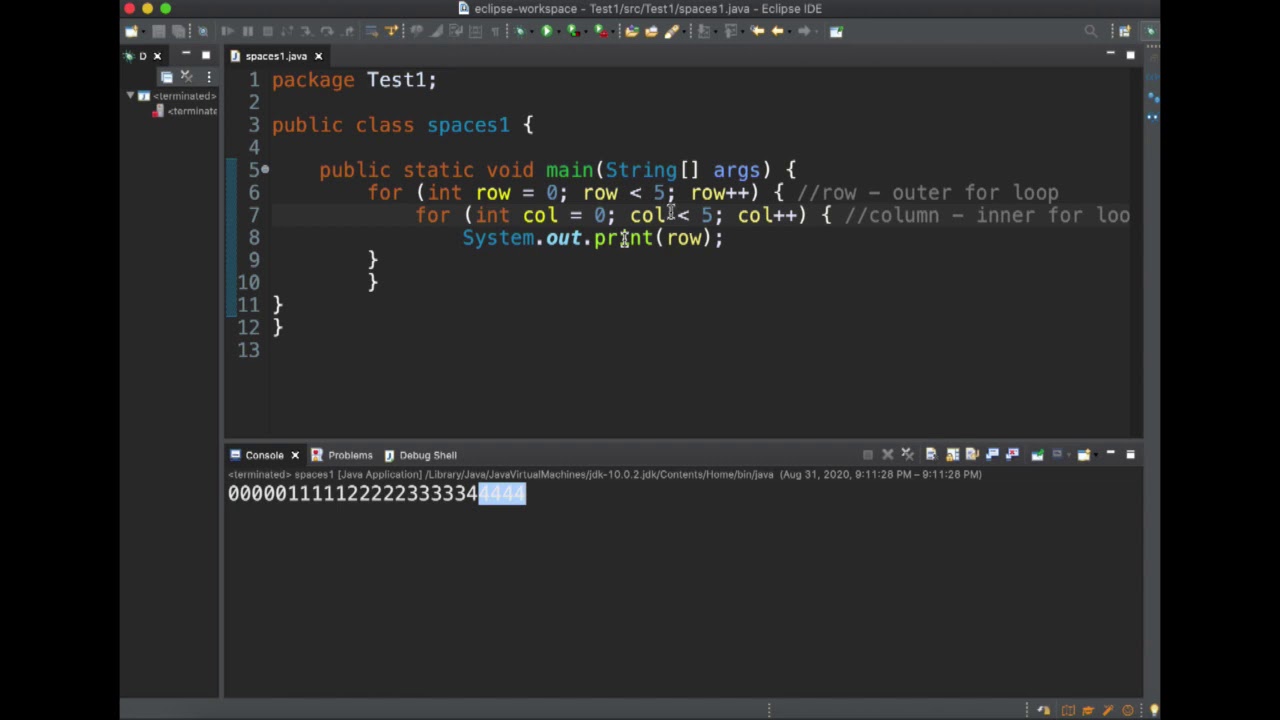
Task: Toggle show console on standard error
Action: pyautogui.click(x=1013, y=455)
